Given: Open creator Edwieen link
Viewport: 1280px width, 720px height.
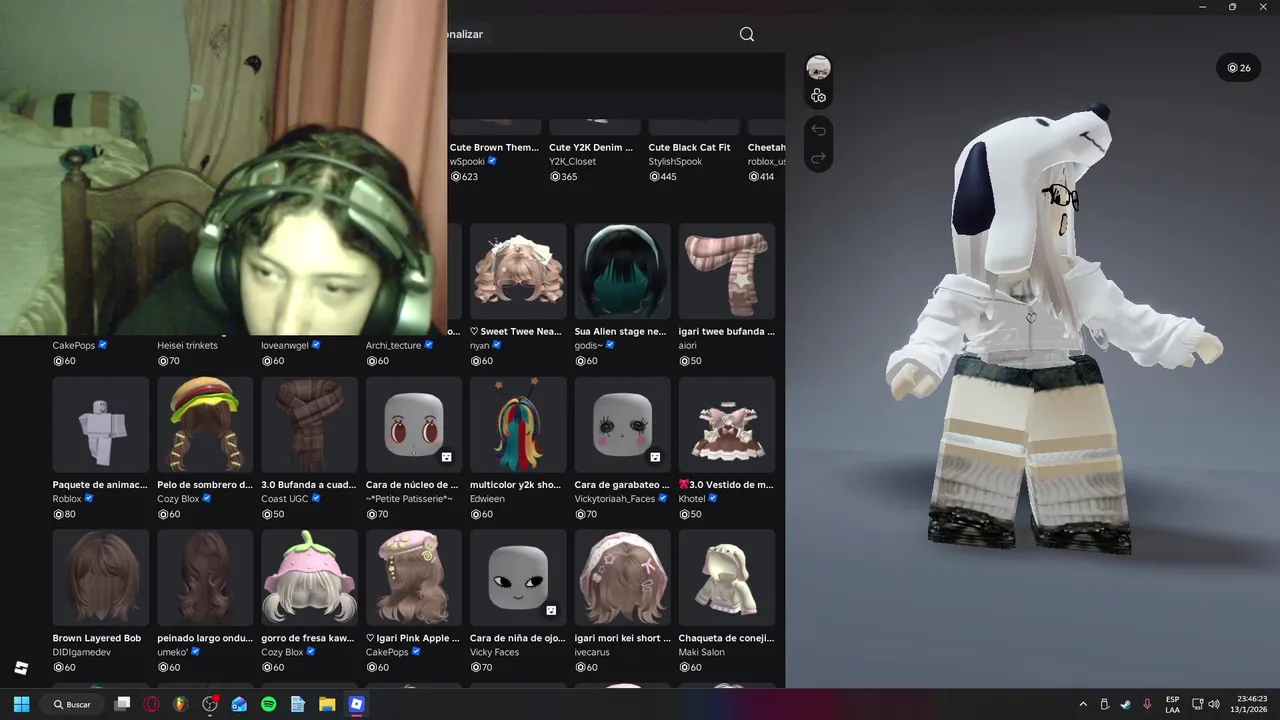Looking at the screenshot, I should 487,498.
